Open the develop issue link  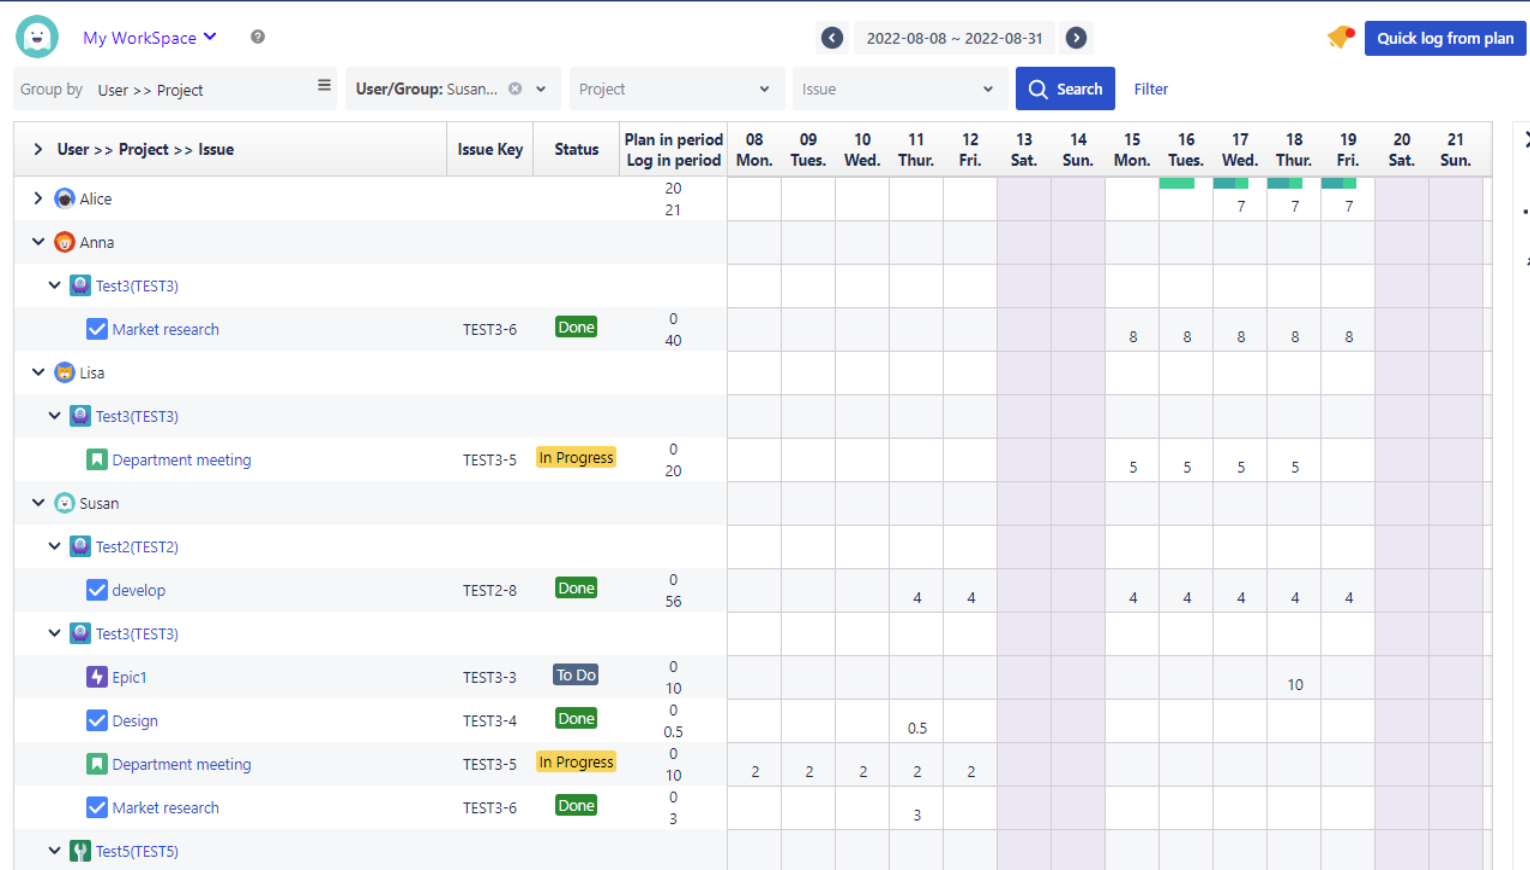coord(139,590)
